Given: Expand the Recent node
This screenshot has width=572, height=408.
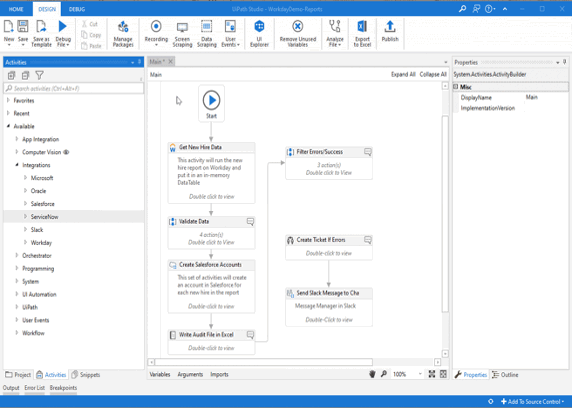Looking at the screenshot, I should (8, 113).
